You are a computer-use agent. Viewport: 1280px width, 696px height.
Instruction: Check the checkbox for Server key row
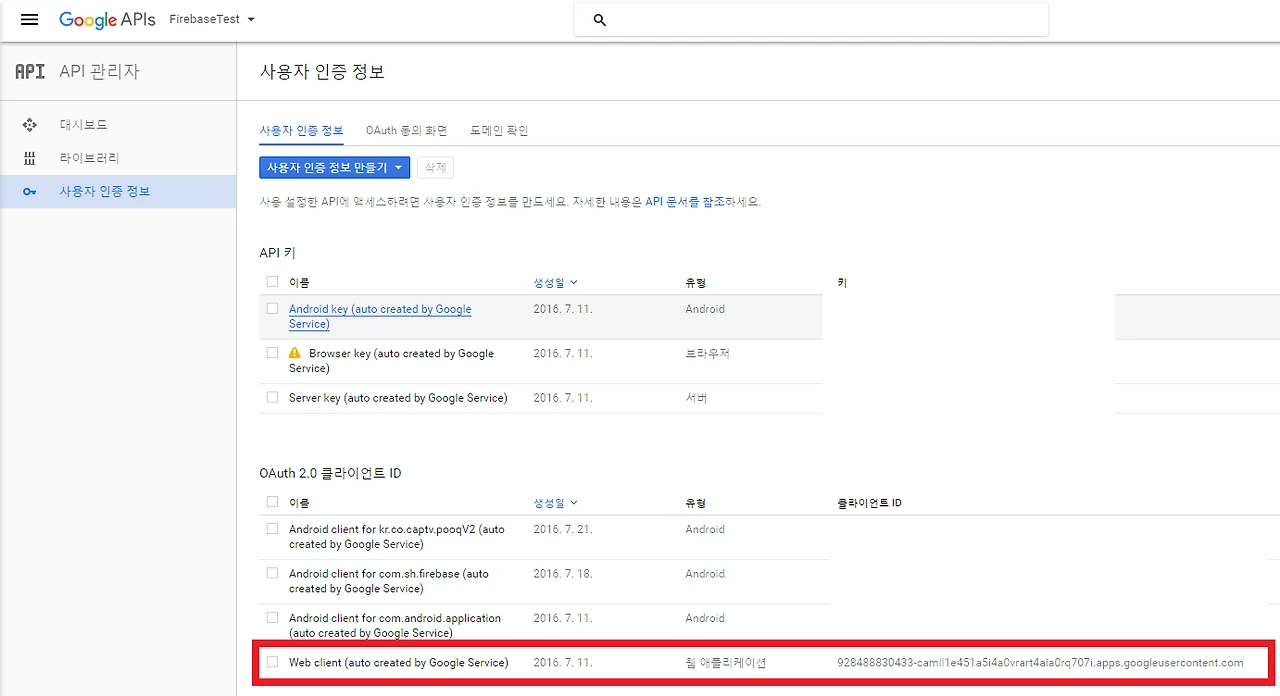tap(272, 397)
